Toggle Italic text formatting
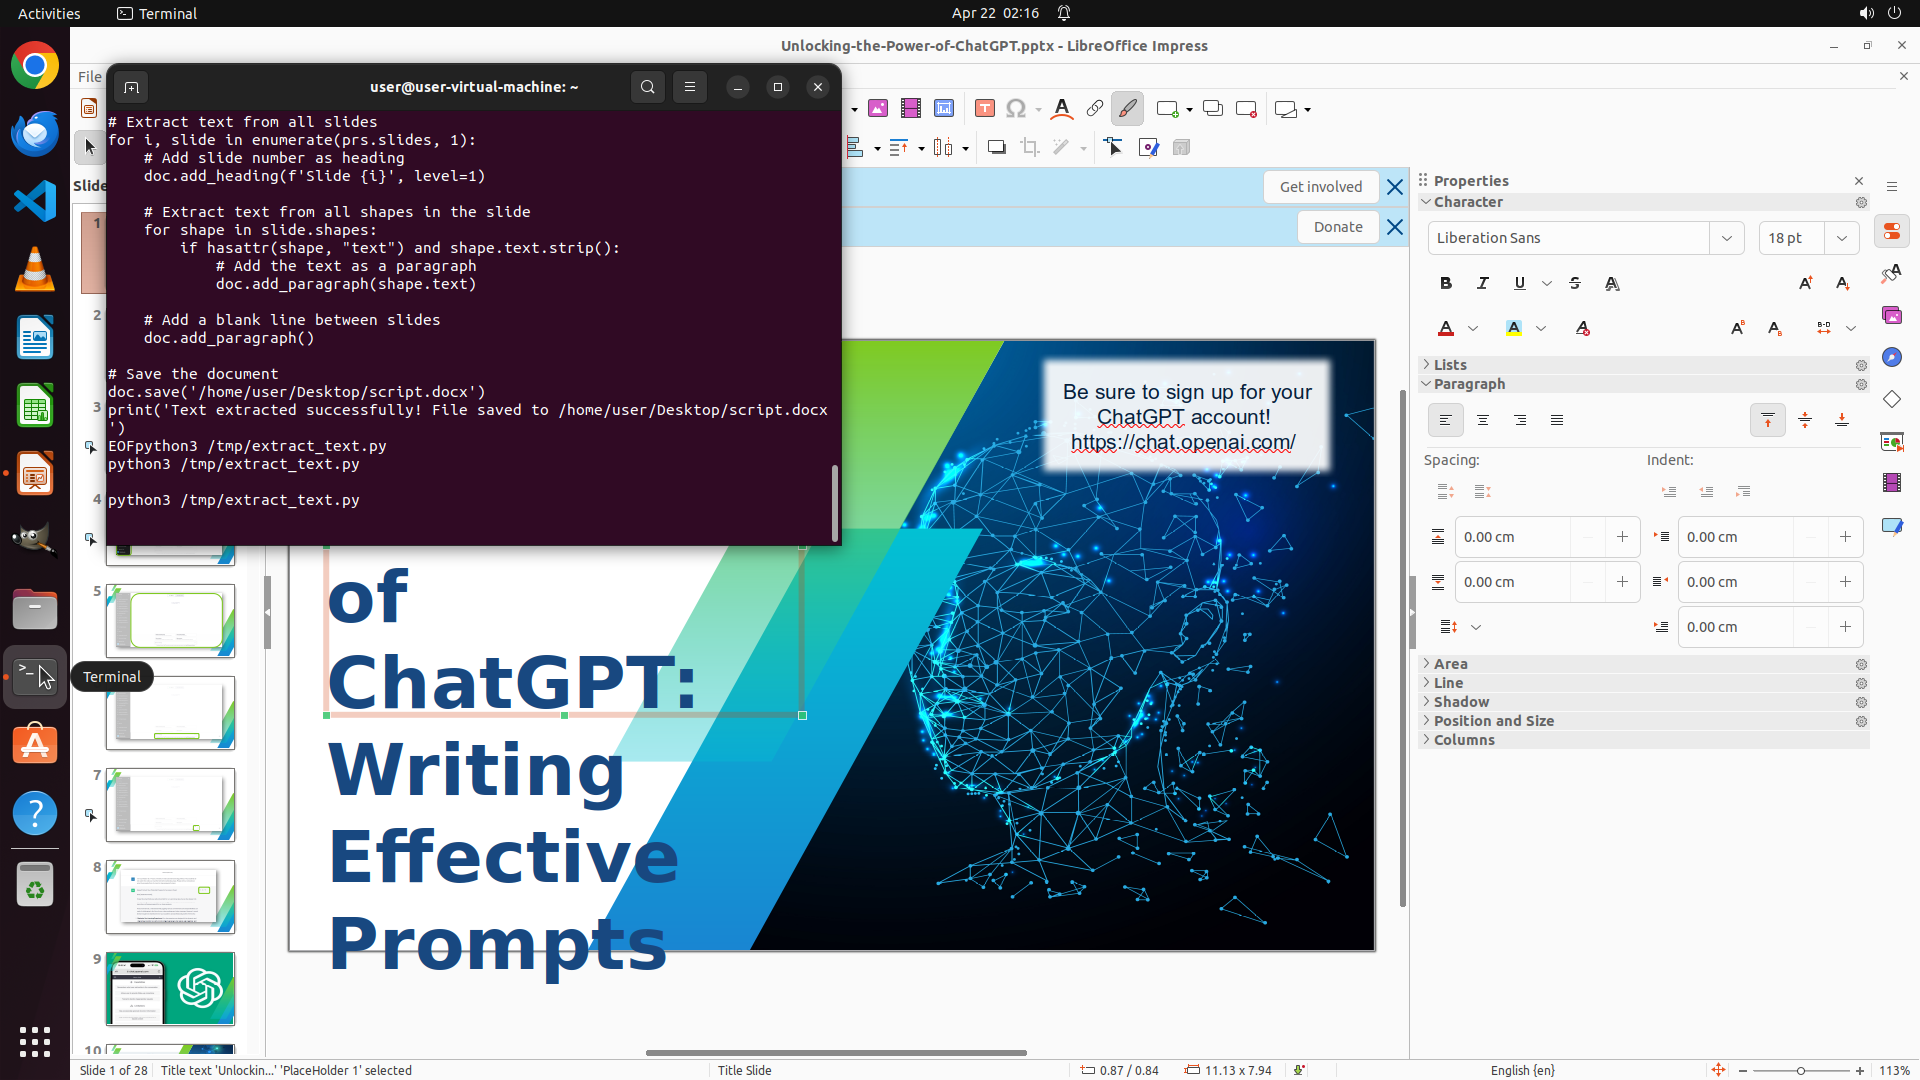Viewport: 1920px width, 1080px height. [x=1483, y=283]
